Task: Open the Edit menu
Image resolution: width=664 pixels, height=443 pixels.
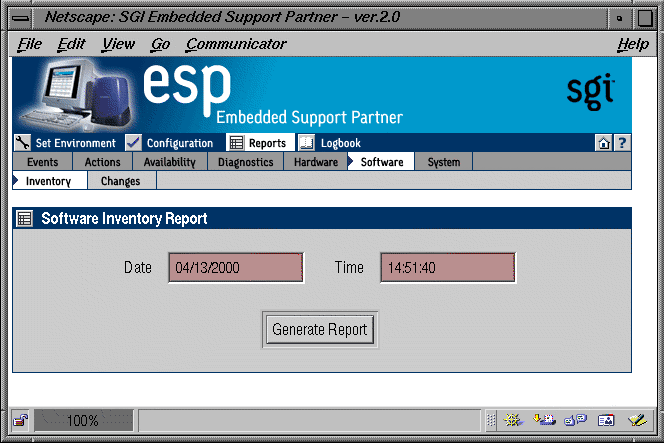Action: (71, 44)
